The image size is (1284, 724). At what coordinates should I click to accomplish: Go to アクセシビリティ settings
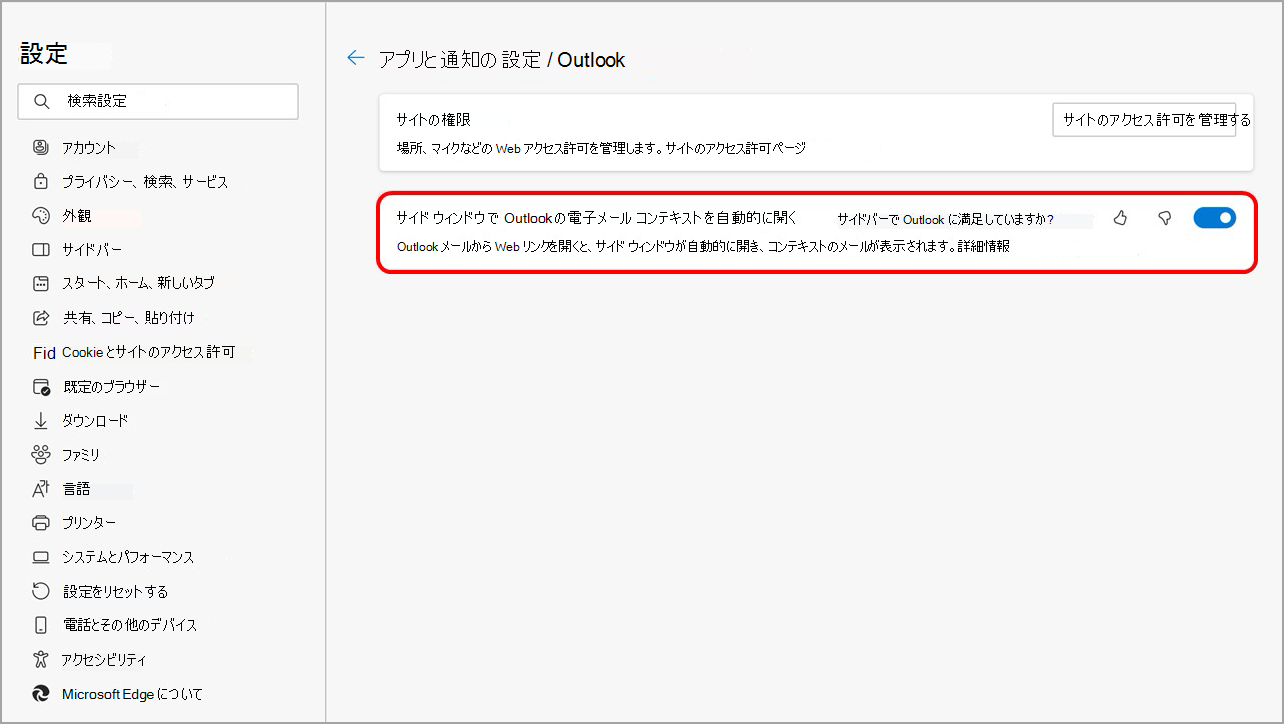pyautogui.click(x=104, y=659)
